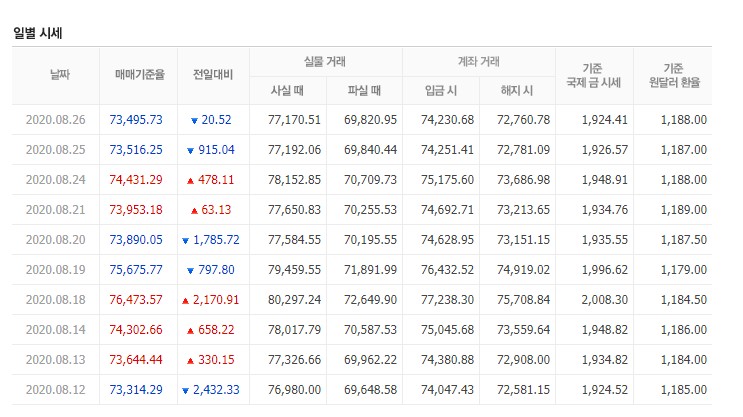Click the 기준 국제 금 시세 header
The height and width of the screenshot is (417, 743).
pyautogui.click(x=594, y=75)
